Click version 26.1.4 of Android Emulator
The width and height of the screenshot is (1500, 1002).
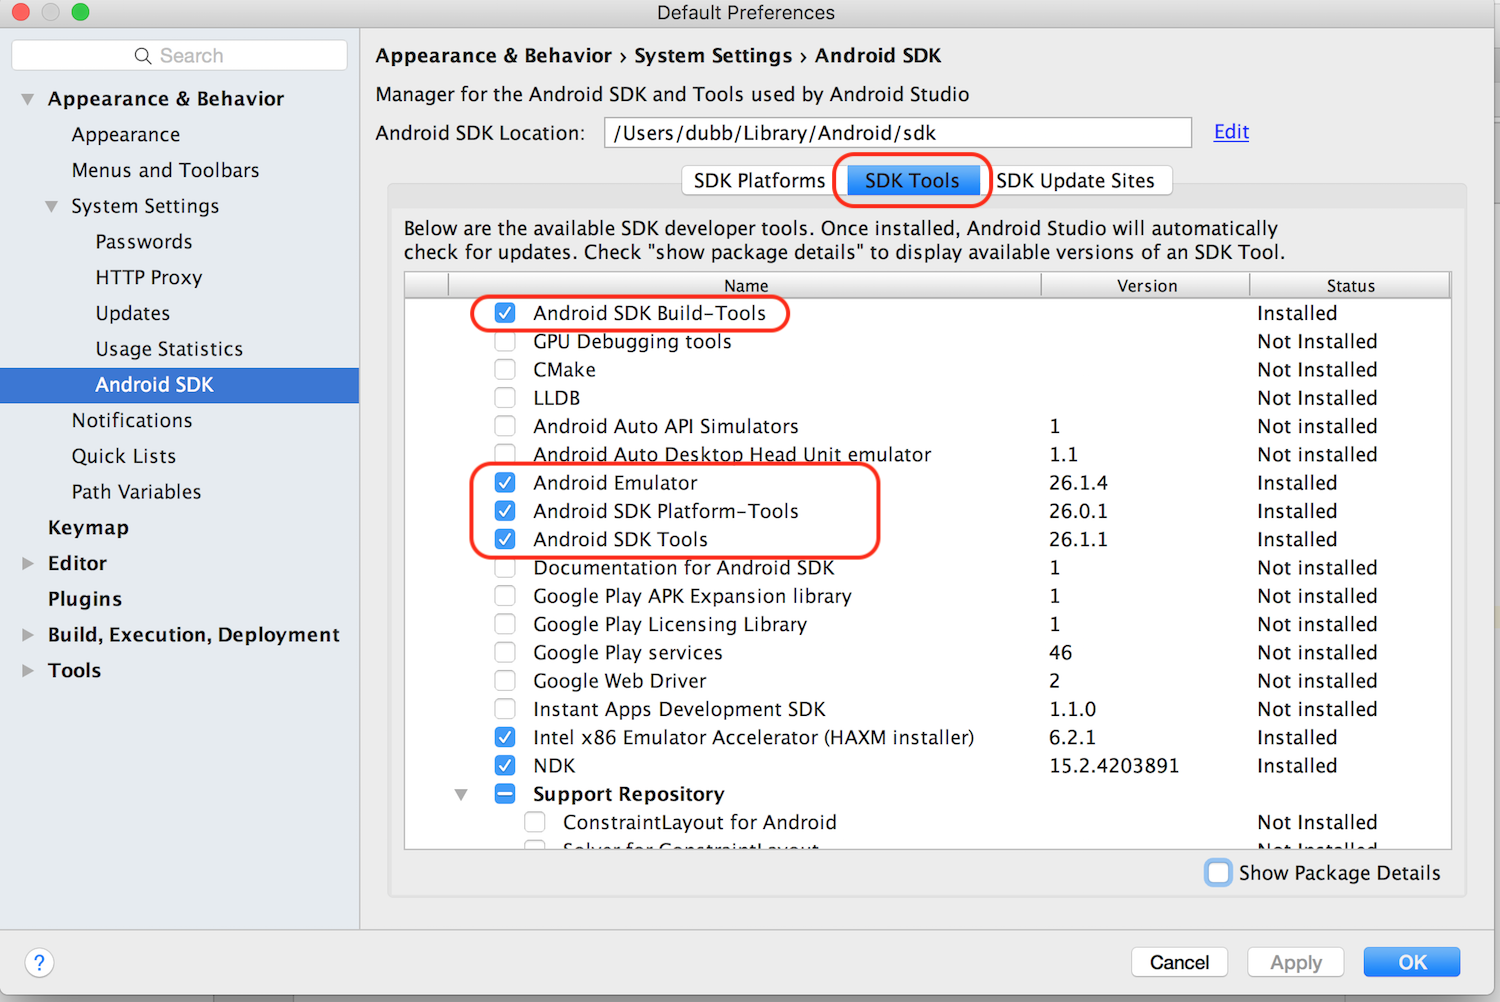click(1078, 483)
